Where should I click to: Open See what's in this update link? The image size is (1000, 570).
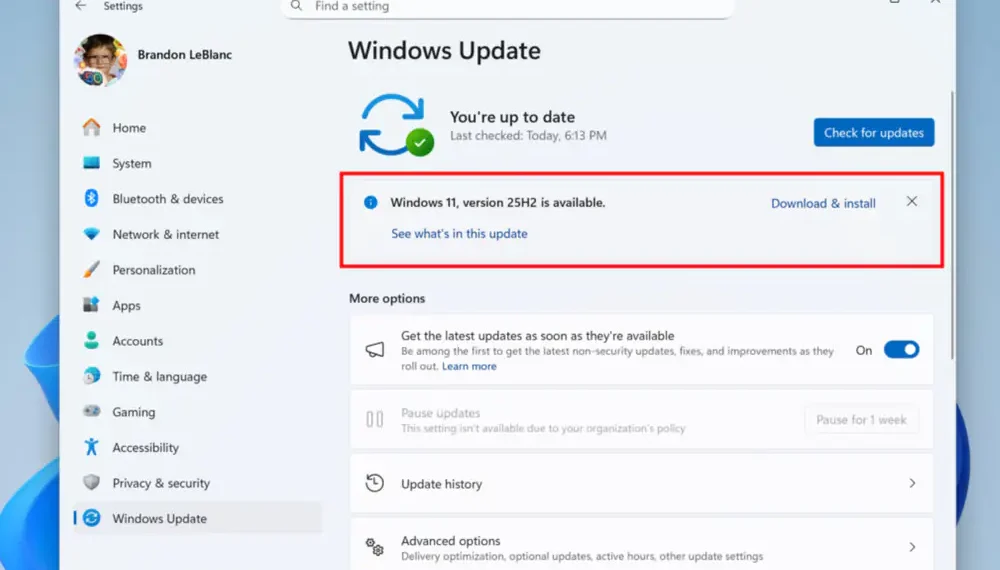pos(459,234)
